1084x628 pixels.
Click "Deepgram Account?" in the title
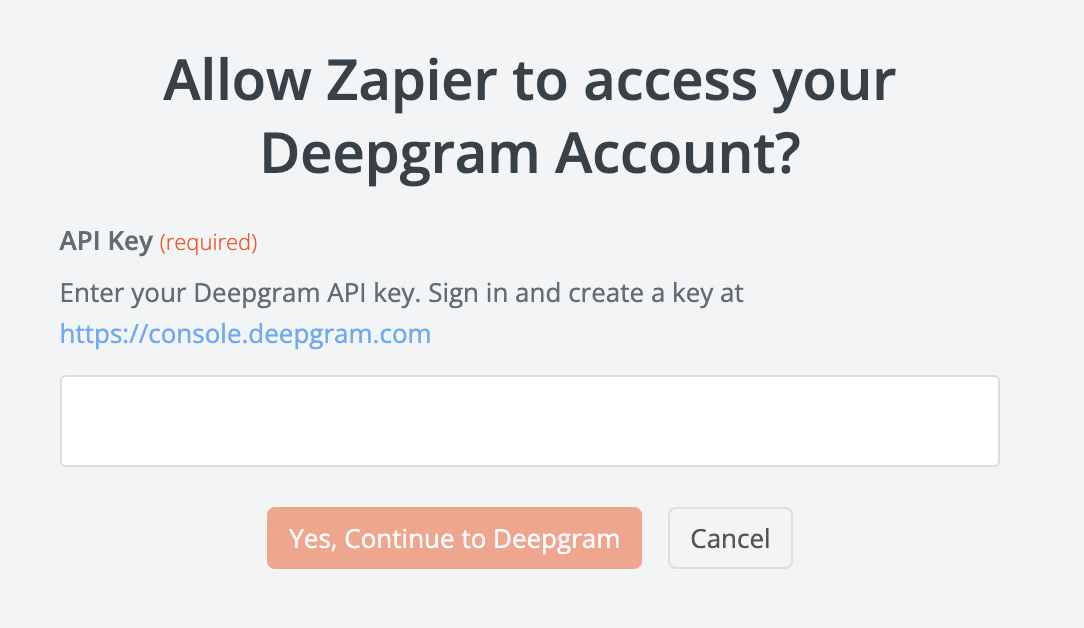pos(529,154)
